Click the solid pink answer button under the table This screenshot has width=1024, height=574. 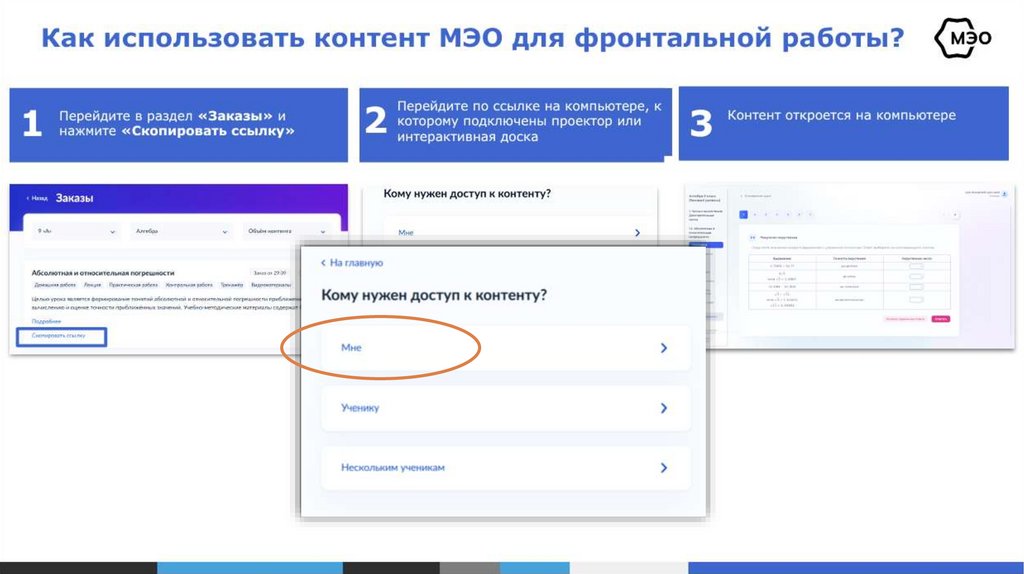click(x=941, y=319)
